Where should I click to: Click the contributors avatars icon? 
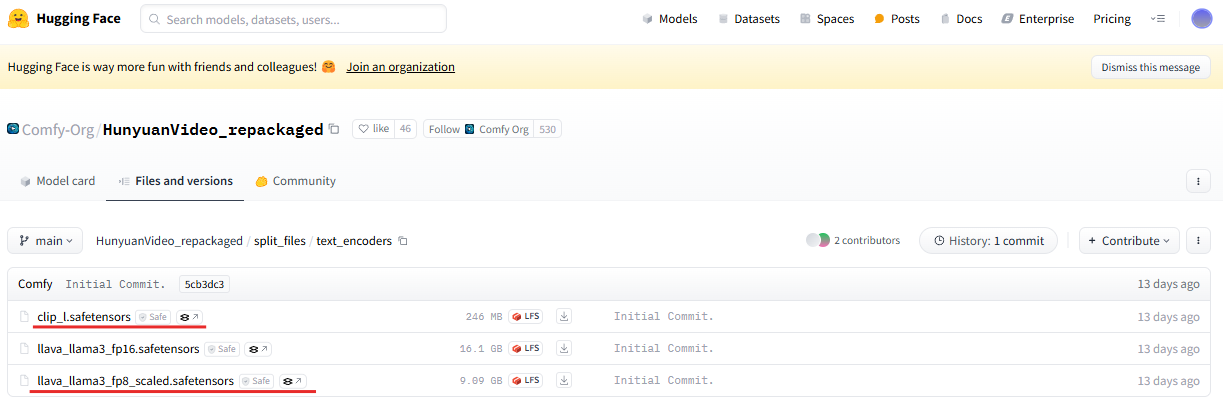coord(818,241)
